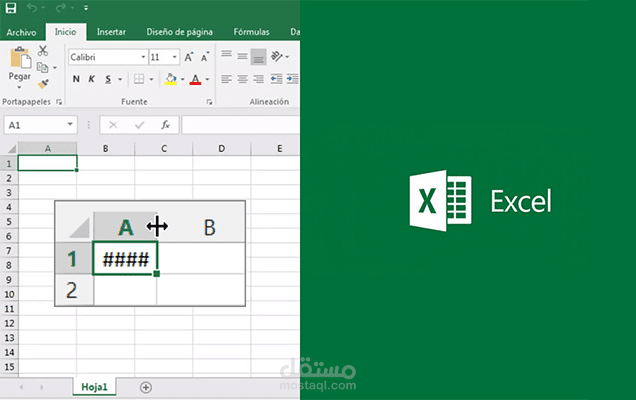The image size is (636, 400).
Task: Click the Insert Function fx icon
Action: point(165,125)
